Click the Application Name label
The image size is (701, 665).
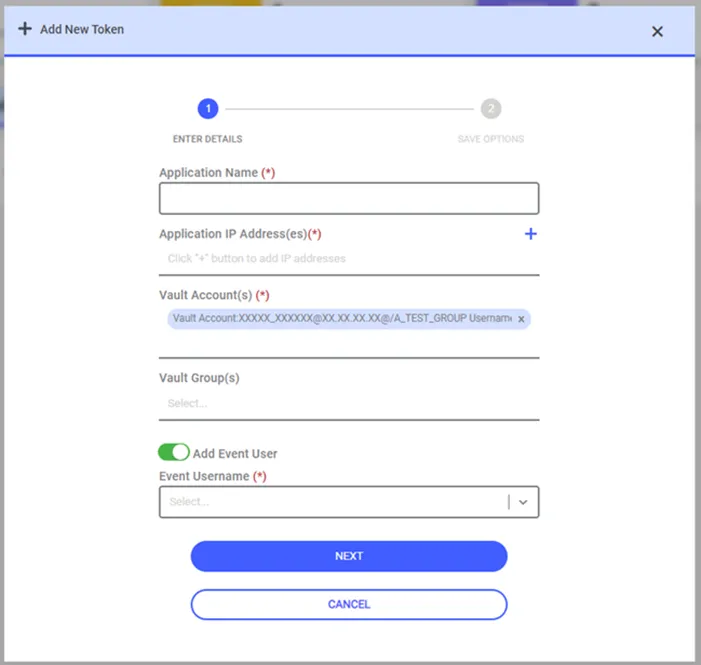tap(217, 173)
